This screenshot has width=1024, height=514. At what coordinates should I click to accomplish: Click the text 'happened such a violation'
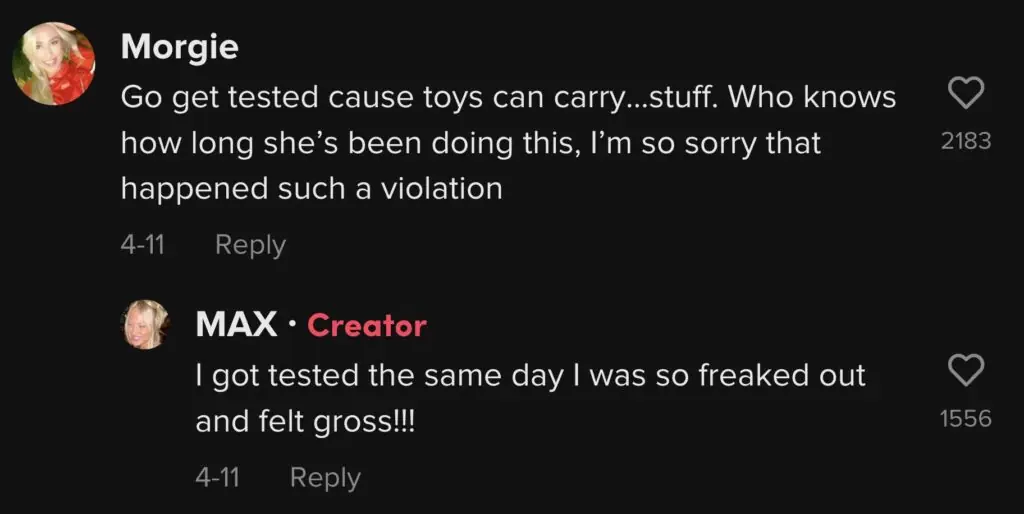(311, 188)
